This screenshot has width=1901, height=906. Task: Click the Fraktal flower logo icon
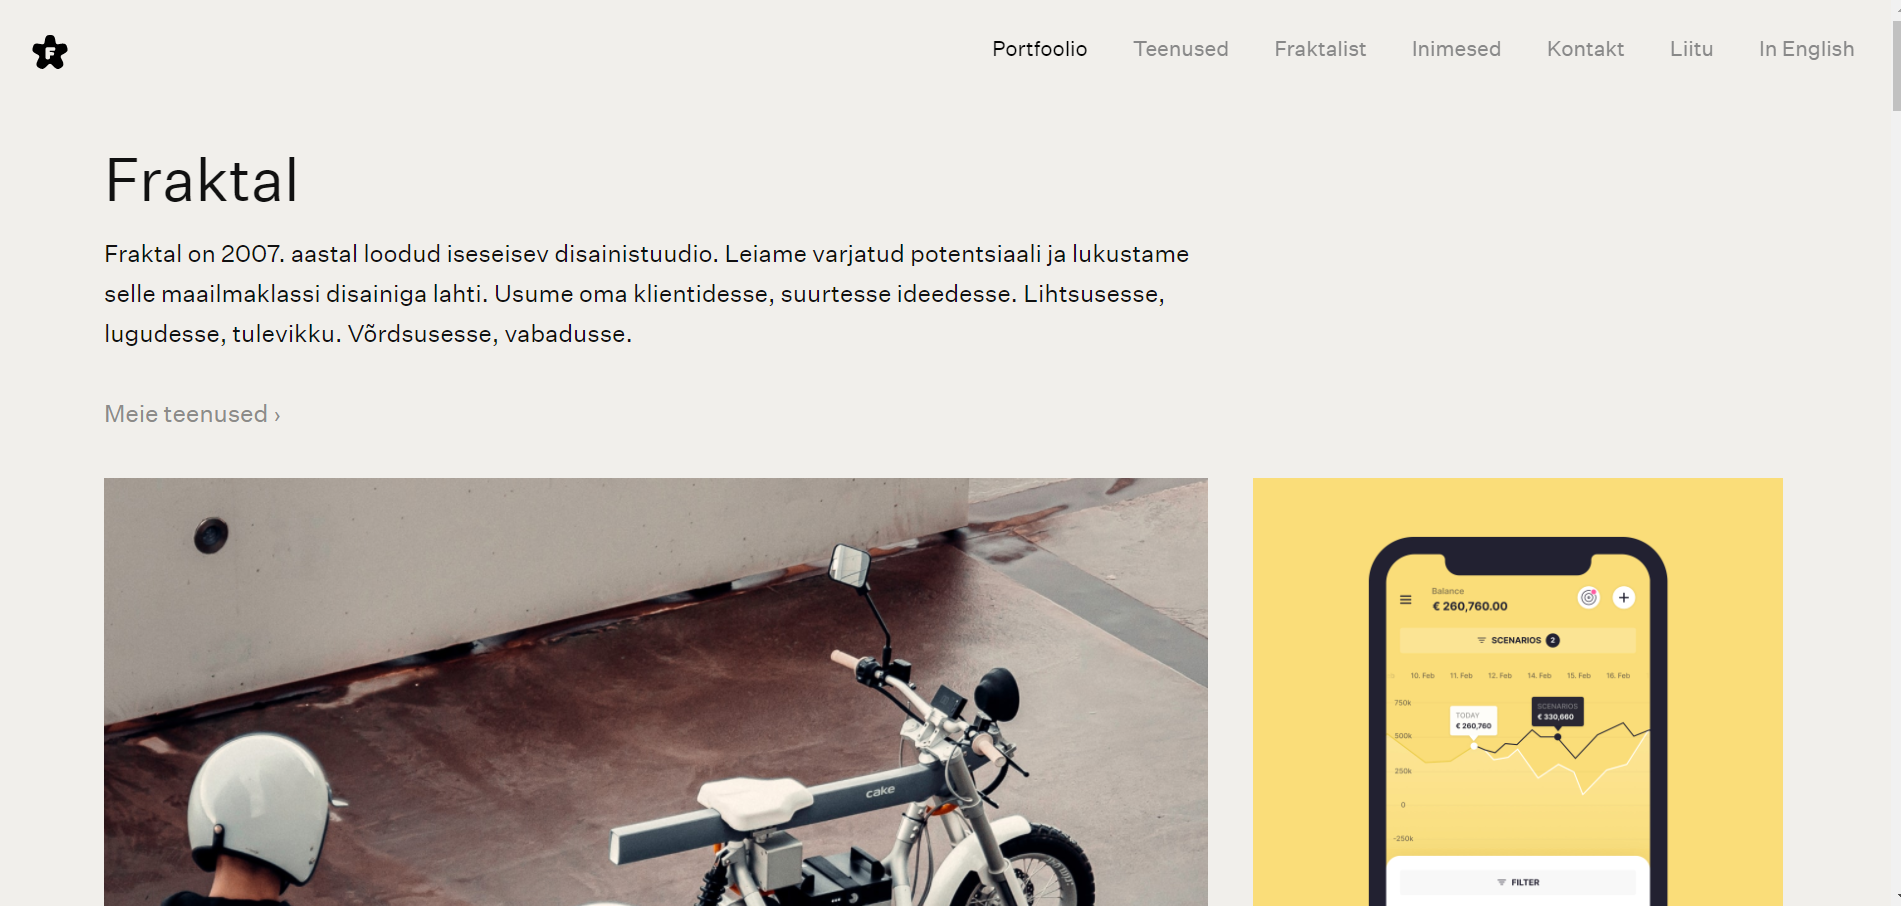coord(50,52)
